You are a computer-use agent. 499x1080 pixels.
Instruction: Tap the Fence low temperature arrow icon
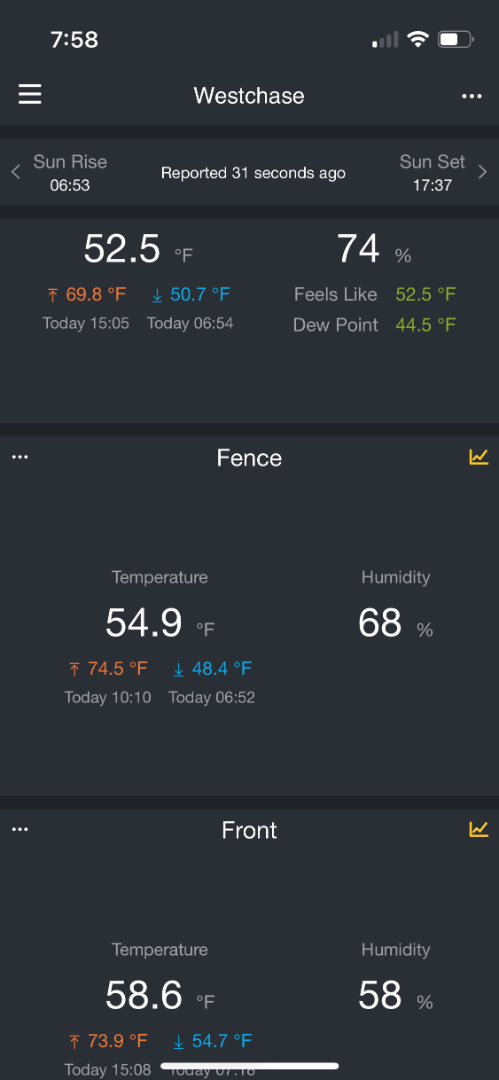tap(179, 669)
